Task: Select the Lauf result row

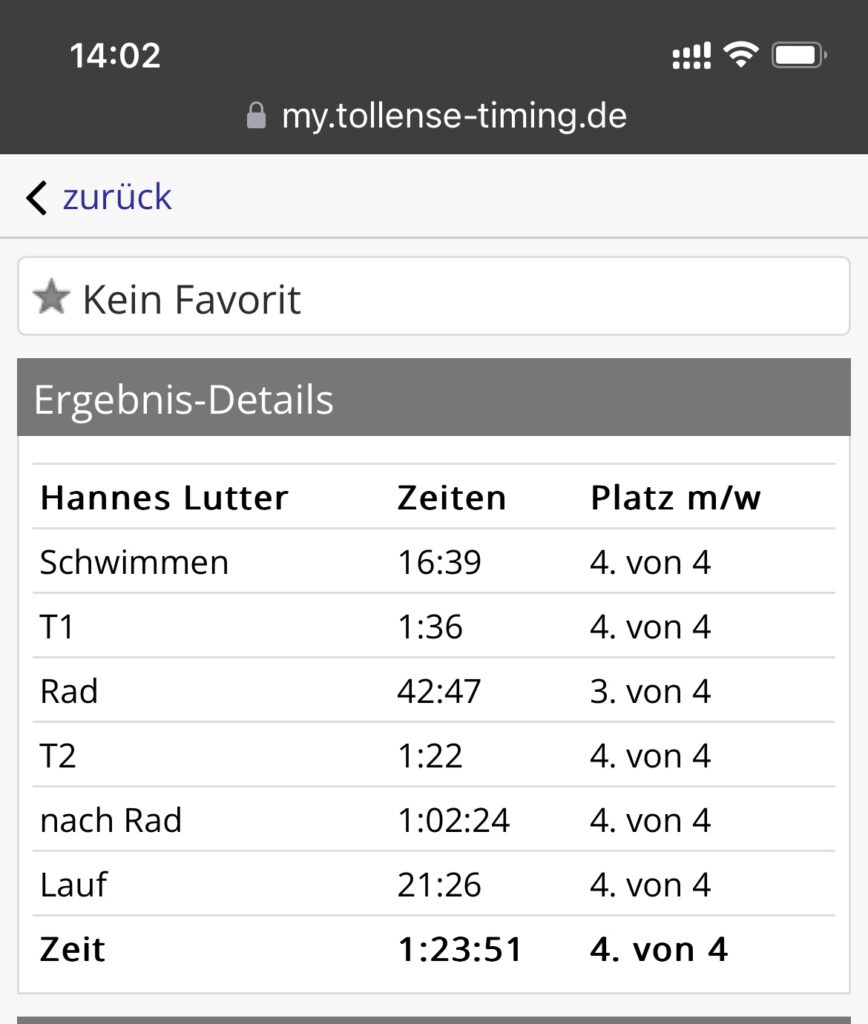Action: point(434,884)
